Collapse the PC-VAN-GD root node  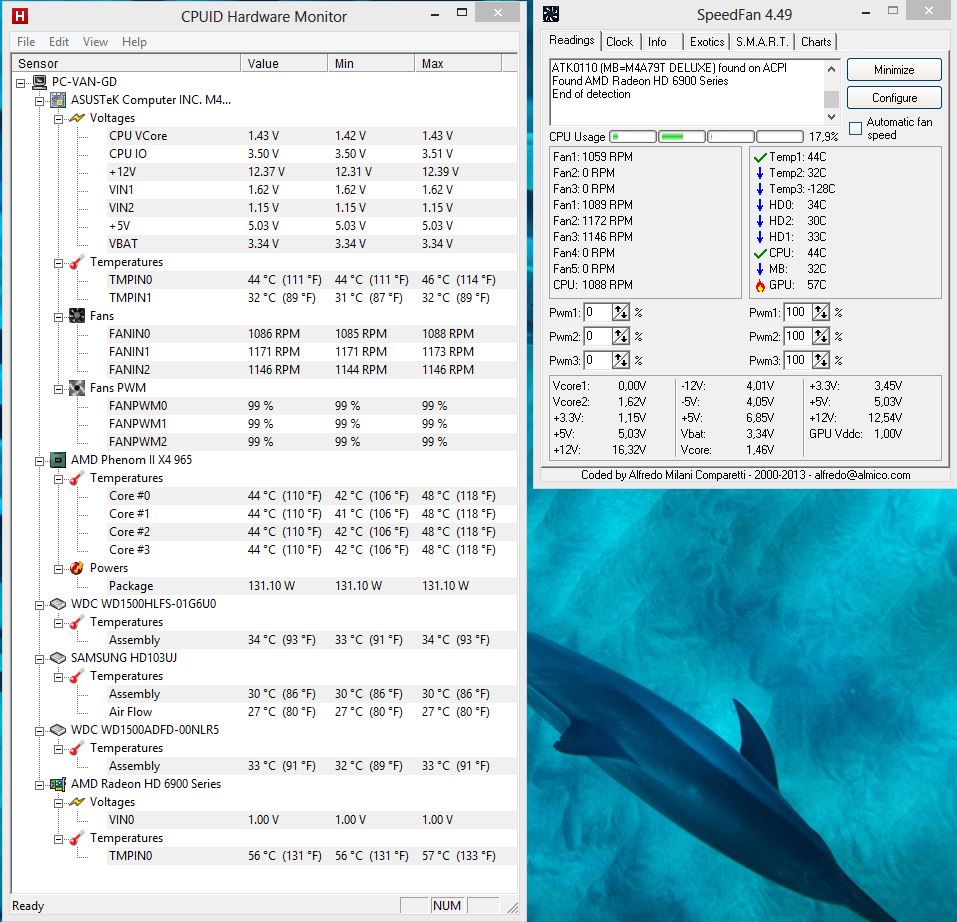click(x=21, y=82)
